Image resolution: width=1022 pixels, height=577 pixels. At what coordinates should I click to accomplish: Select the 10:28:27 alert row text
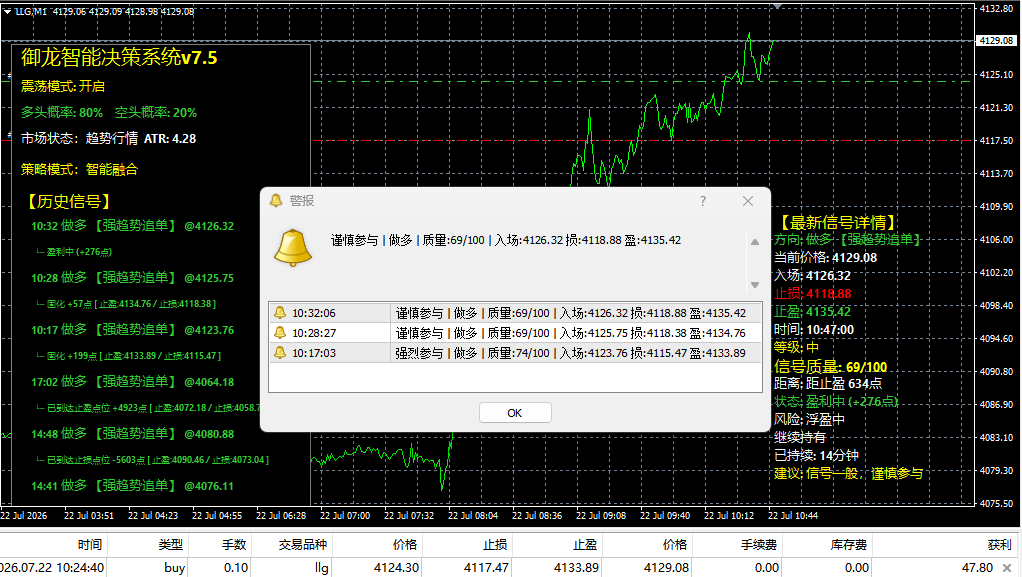tap(515, 333)
